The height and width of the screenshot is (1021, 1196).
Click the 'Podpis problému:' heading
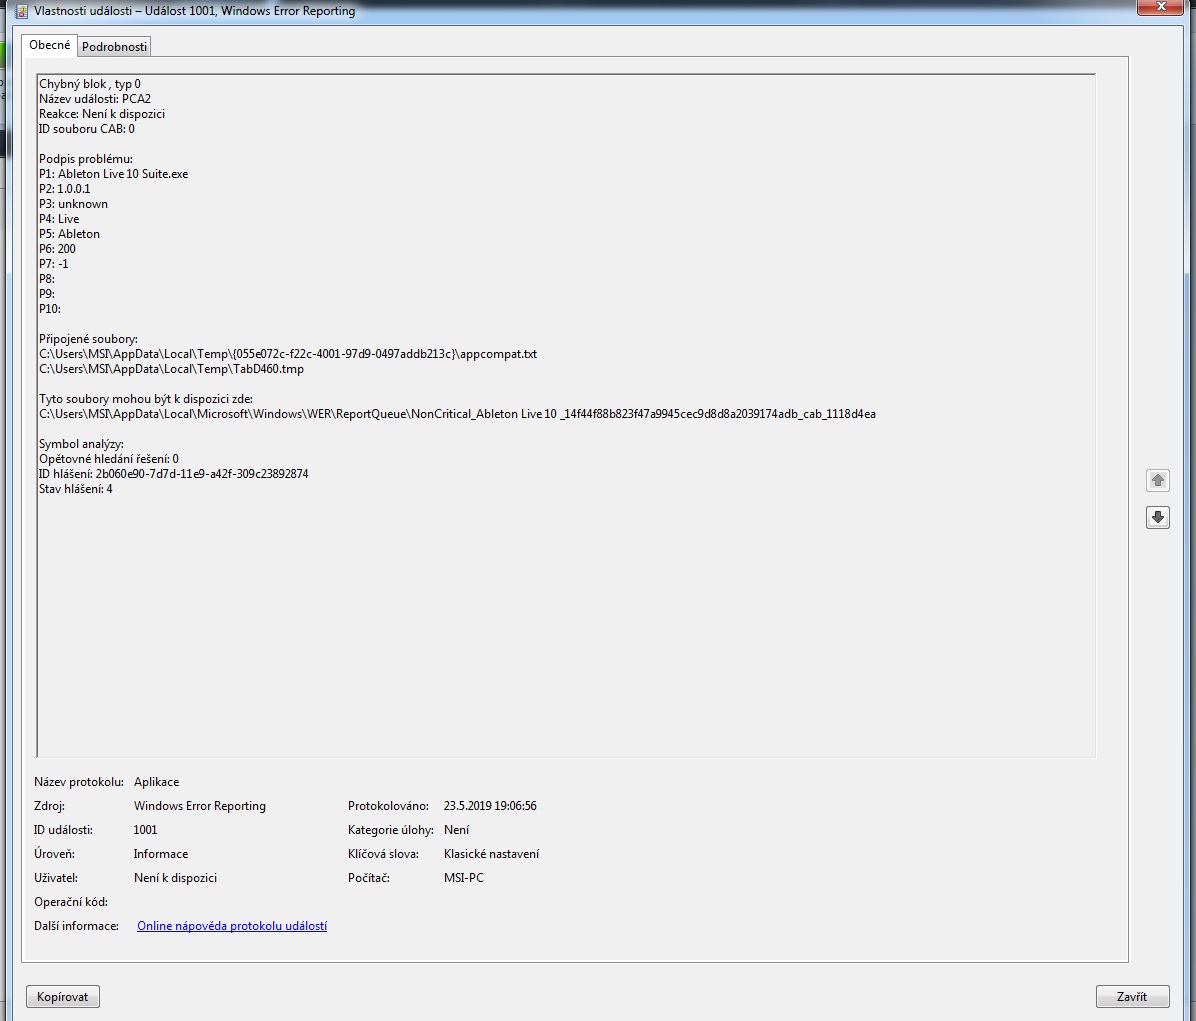tap(85, 159)
